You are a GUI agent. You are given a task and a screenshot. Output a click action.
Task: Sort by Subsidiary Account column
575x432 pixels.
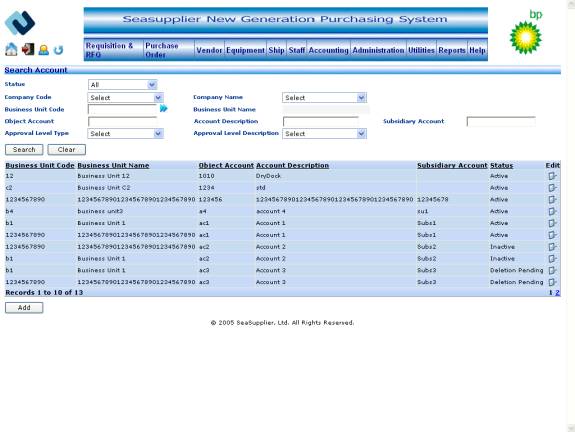(x=452, y=165)
